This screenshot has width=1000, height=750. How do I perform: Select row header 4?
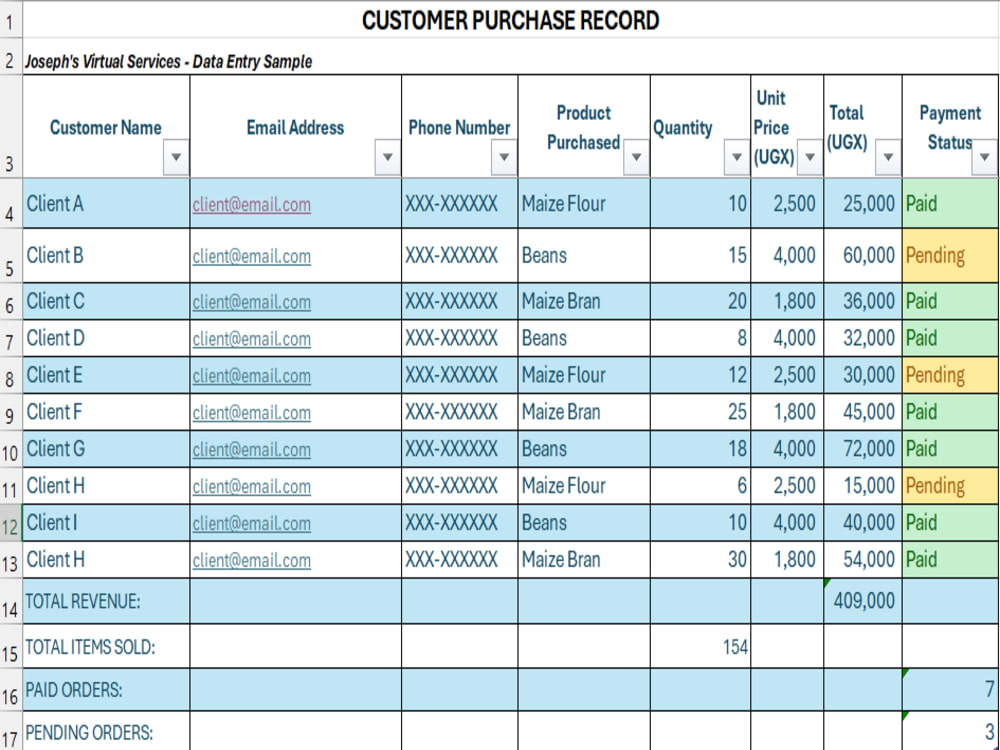click(10, 203)
